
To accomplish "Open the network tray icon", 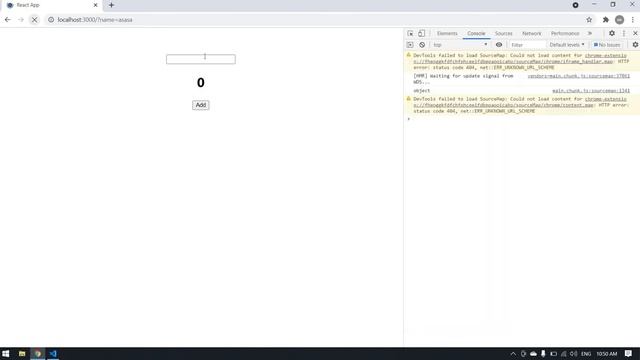I will [x=564, y=353].
